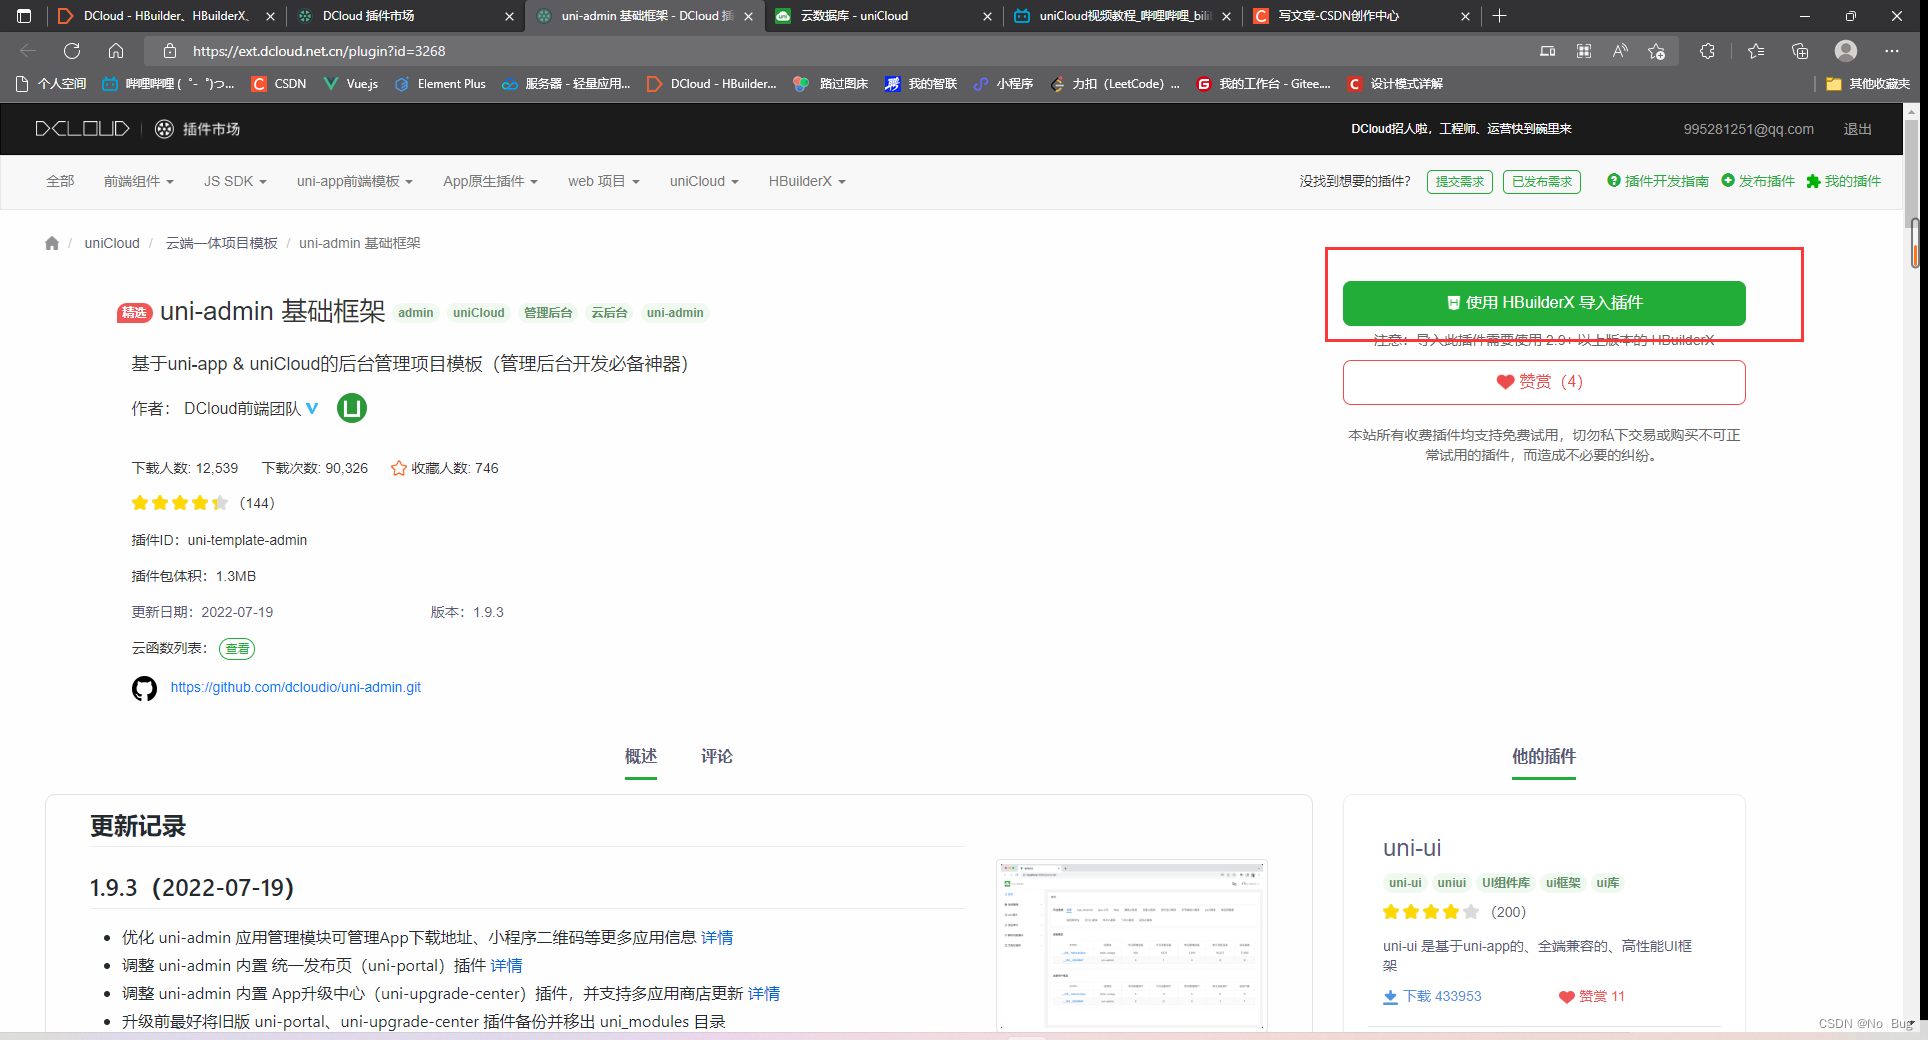The height and width of the screenshot is (1040, 1928).
Task: Expand the HBuilderX nav dropdown
Action: coord(807,181)
